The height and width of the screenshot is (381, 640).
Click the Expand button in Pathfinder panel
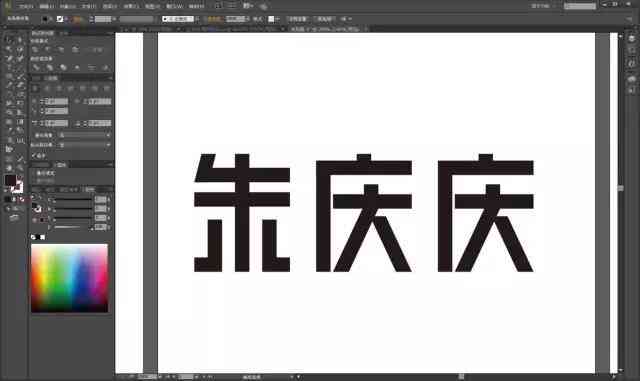[x=97, y=49]
